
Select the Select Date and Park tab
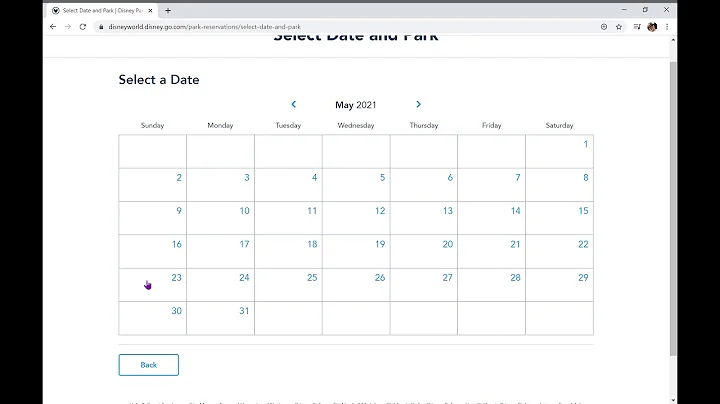[x=103, y=10]
